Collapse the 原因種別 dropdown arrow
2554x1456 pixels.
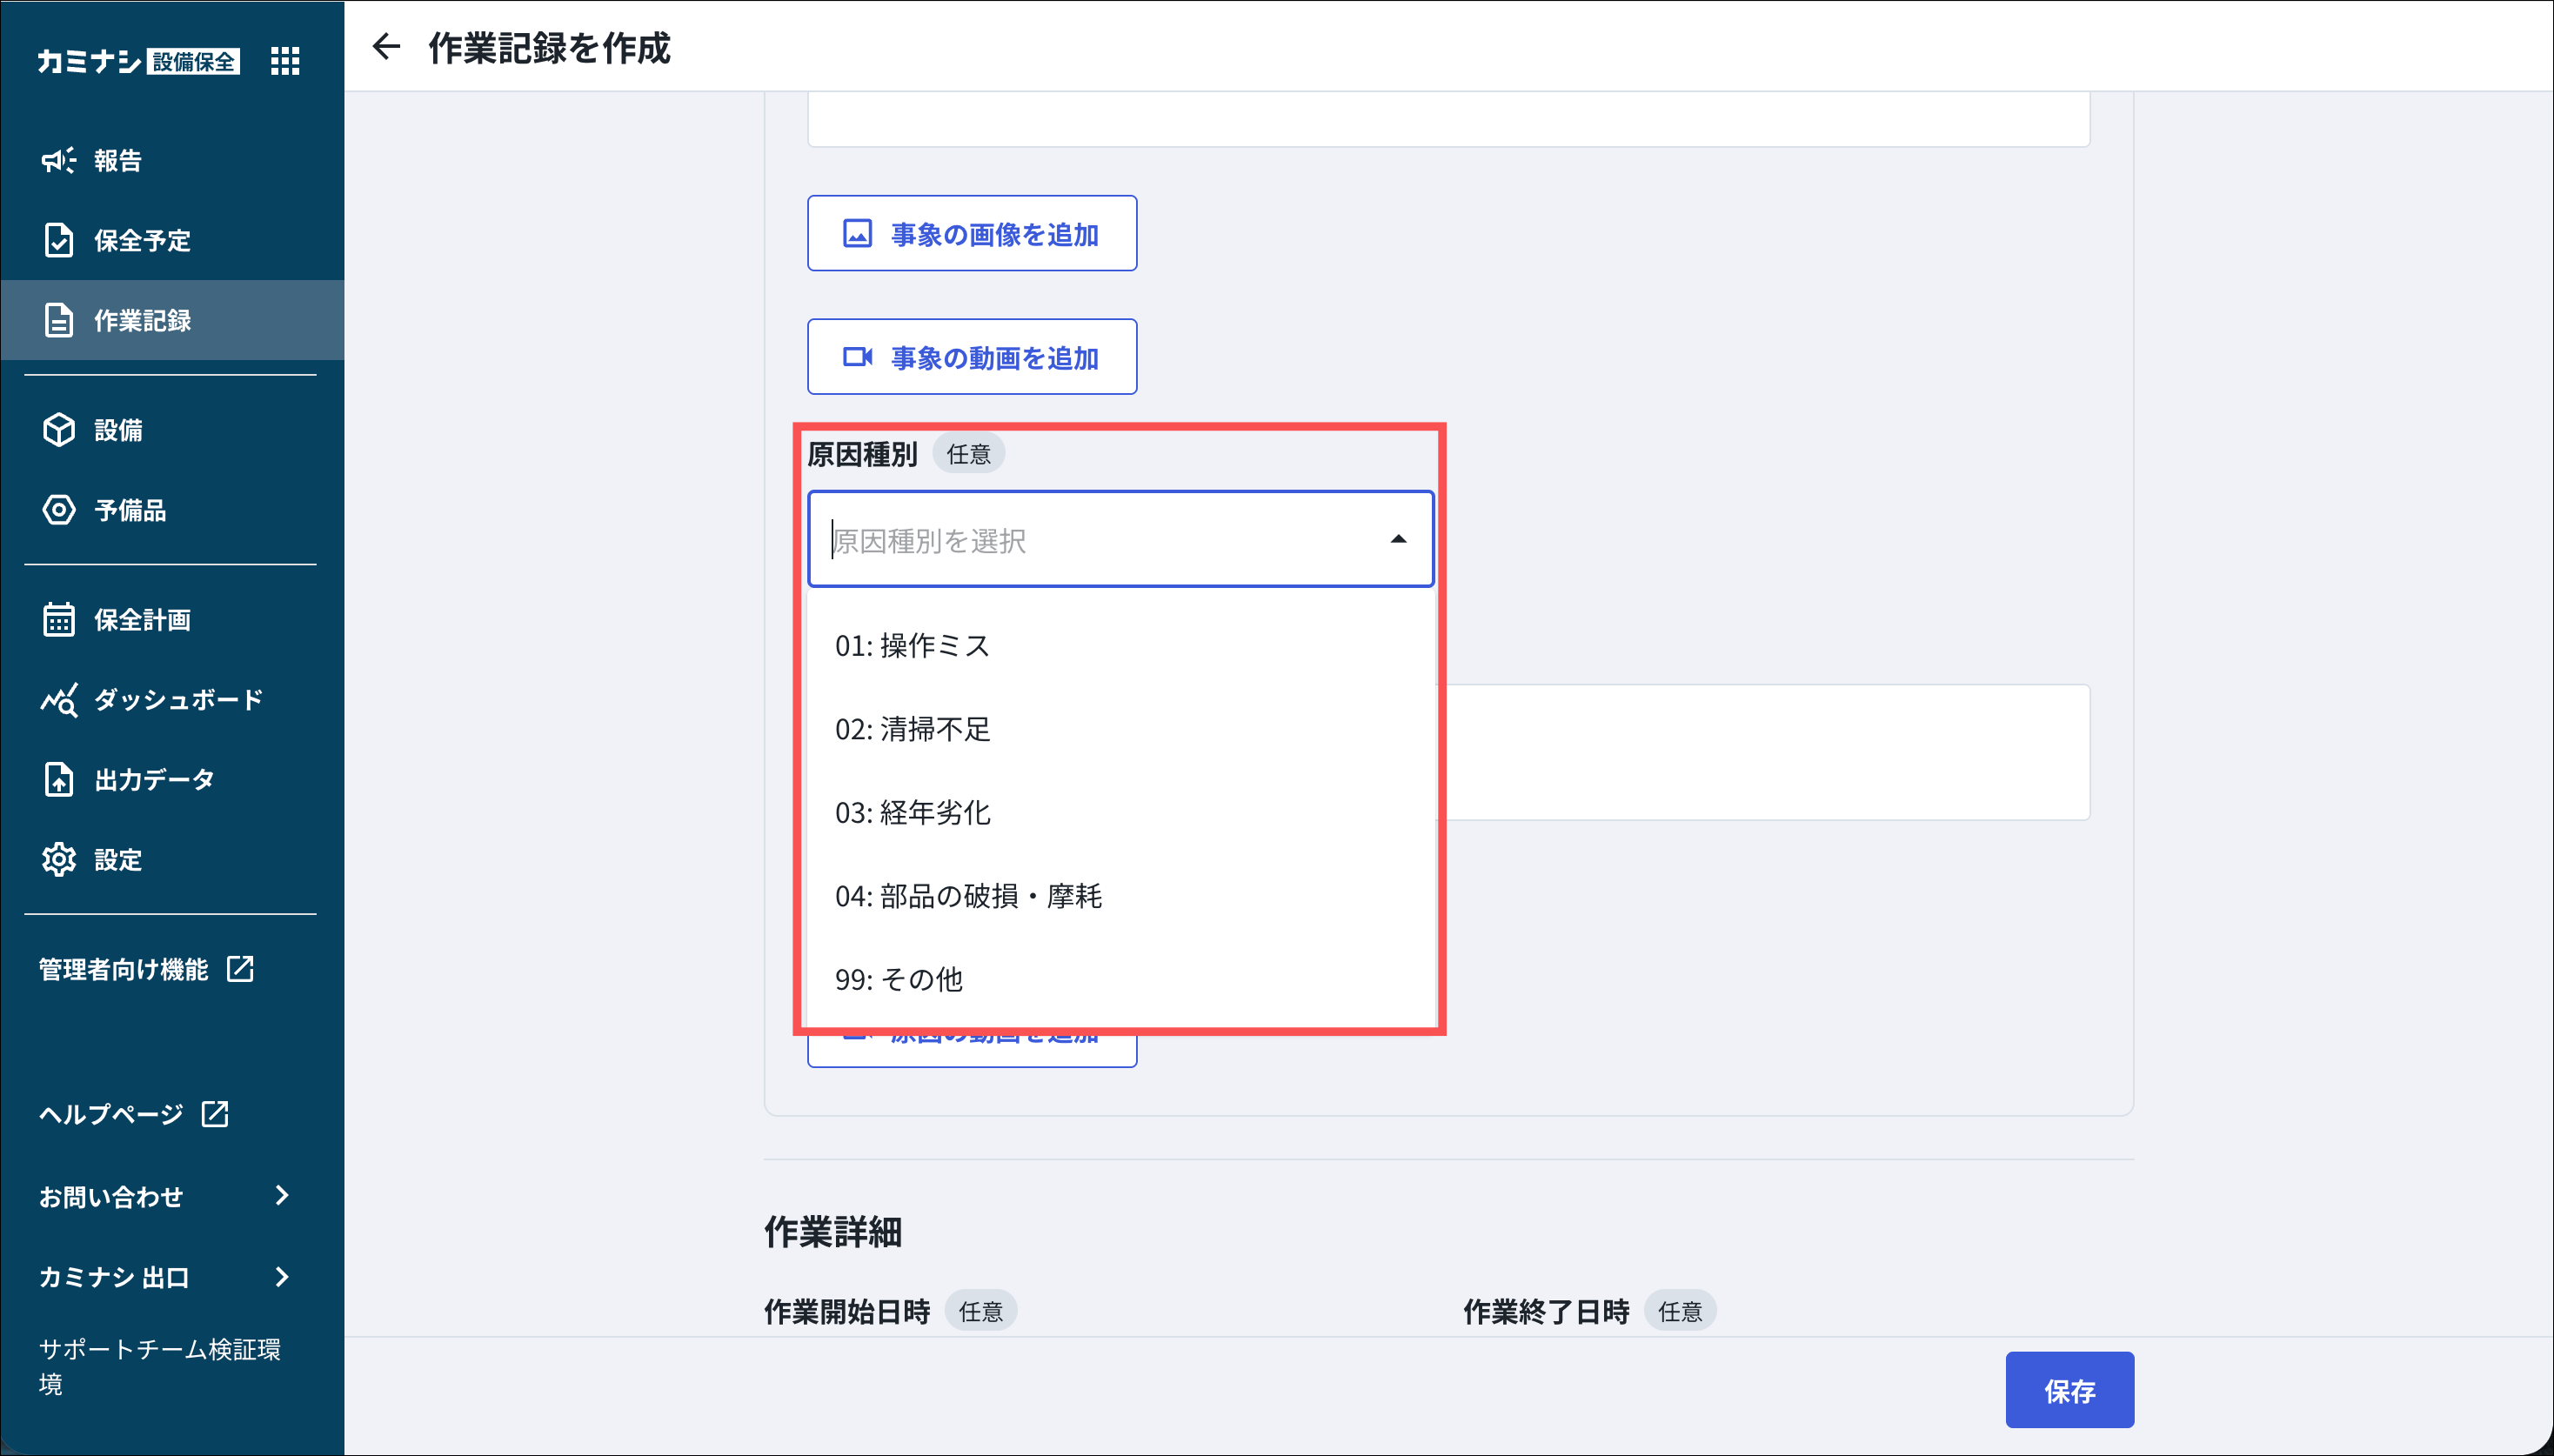pos(1398,540)
